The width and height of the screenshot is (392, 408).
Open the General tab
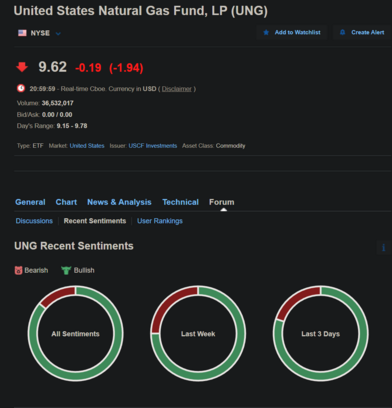click(30, 202)
